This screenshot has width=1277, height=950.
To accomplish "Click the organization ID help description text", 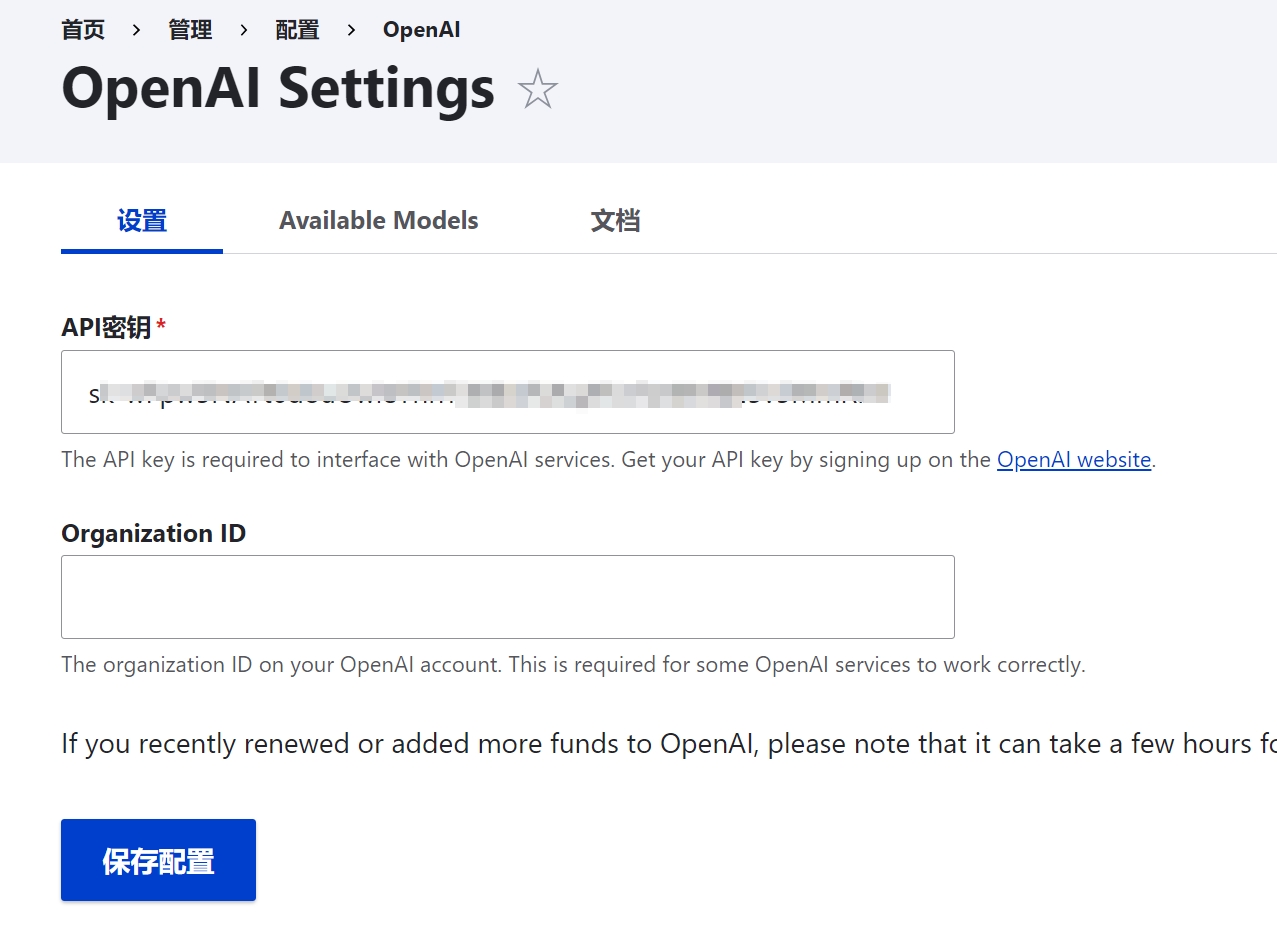I will tap(573, 665).
